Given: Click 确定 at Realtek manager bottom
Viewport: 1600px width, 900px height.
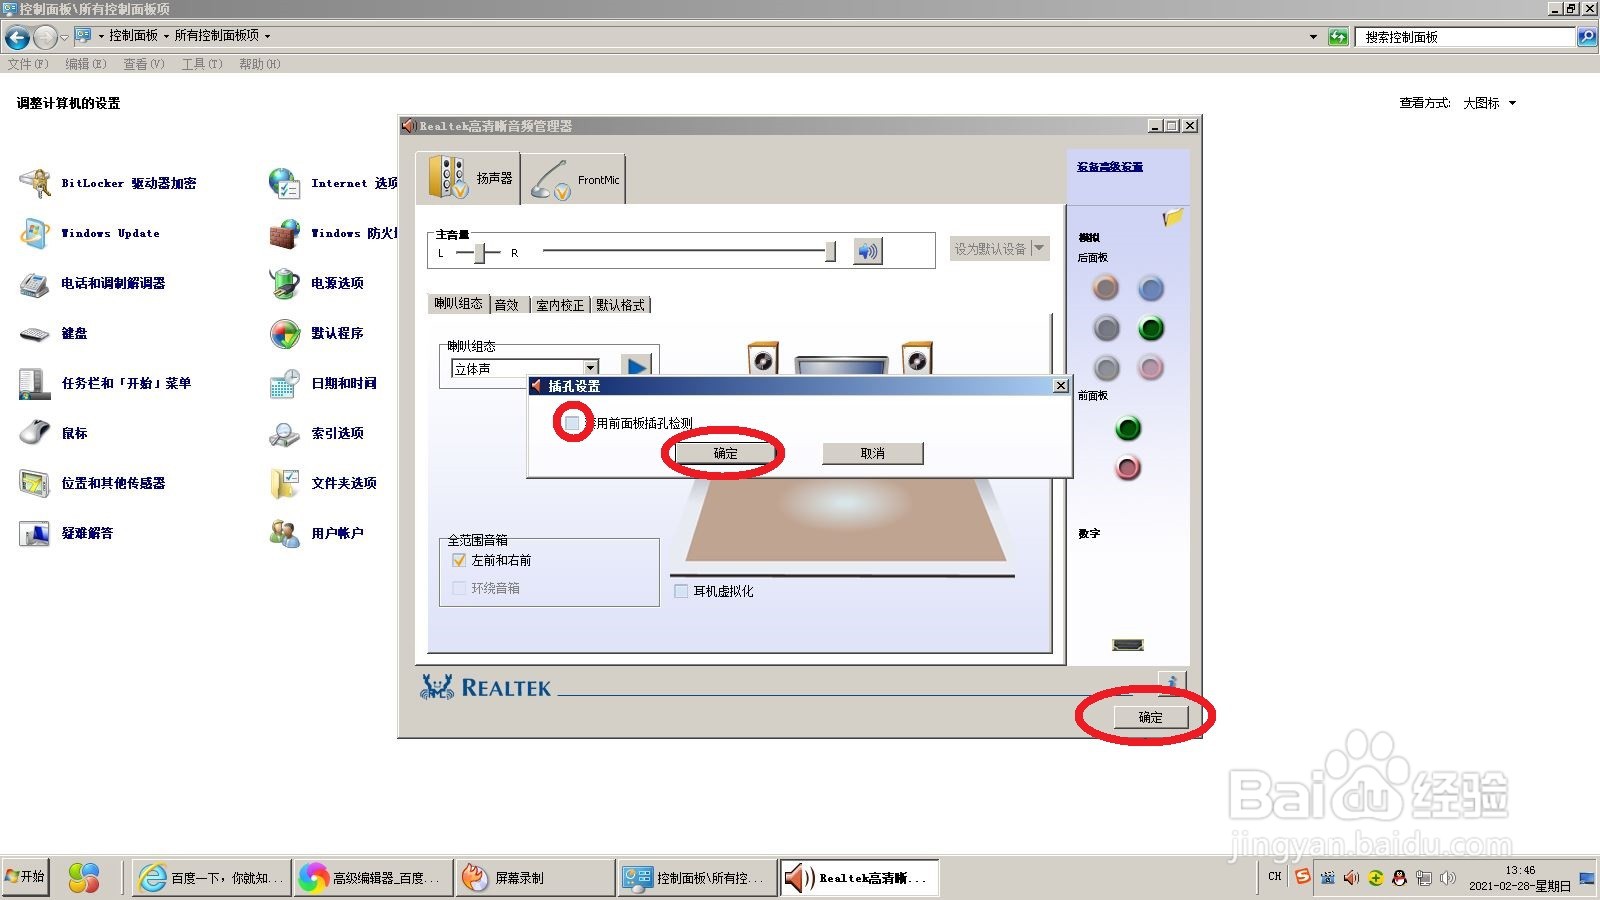Looking at the screenshot, I should pyautogui.click(x=1150, y=717).
